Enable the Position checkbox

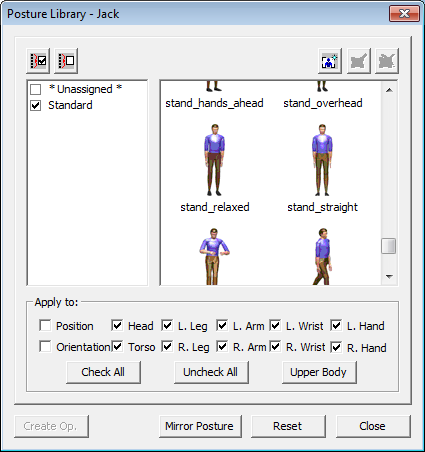45,325
